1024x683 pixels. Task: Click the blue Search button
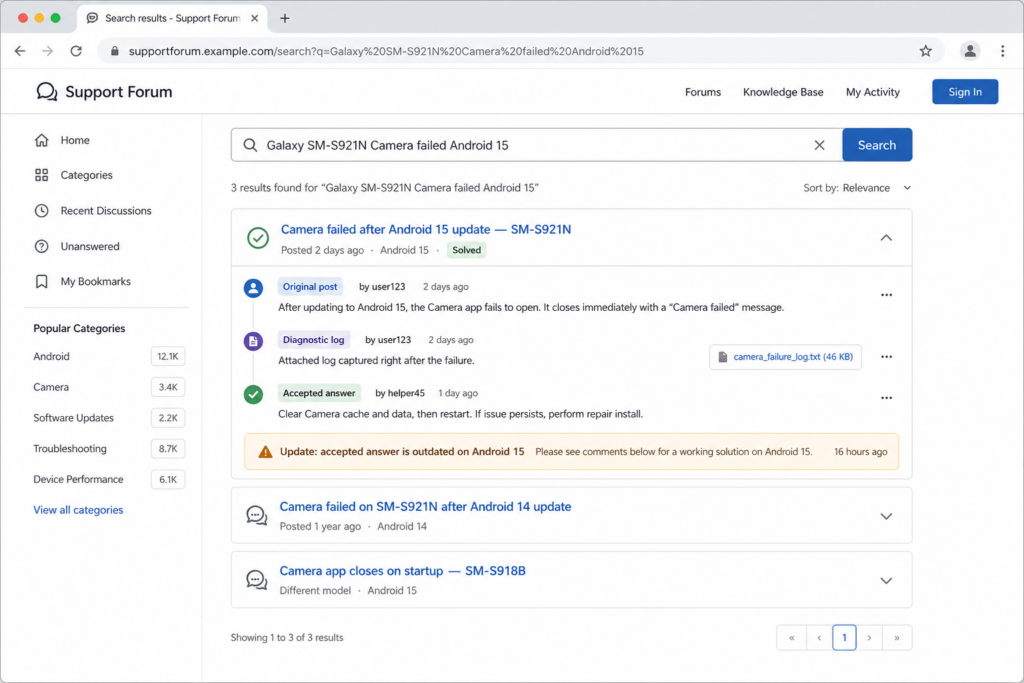coord(876,145)
